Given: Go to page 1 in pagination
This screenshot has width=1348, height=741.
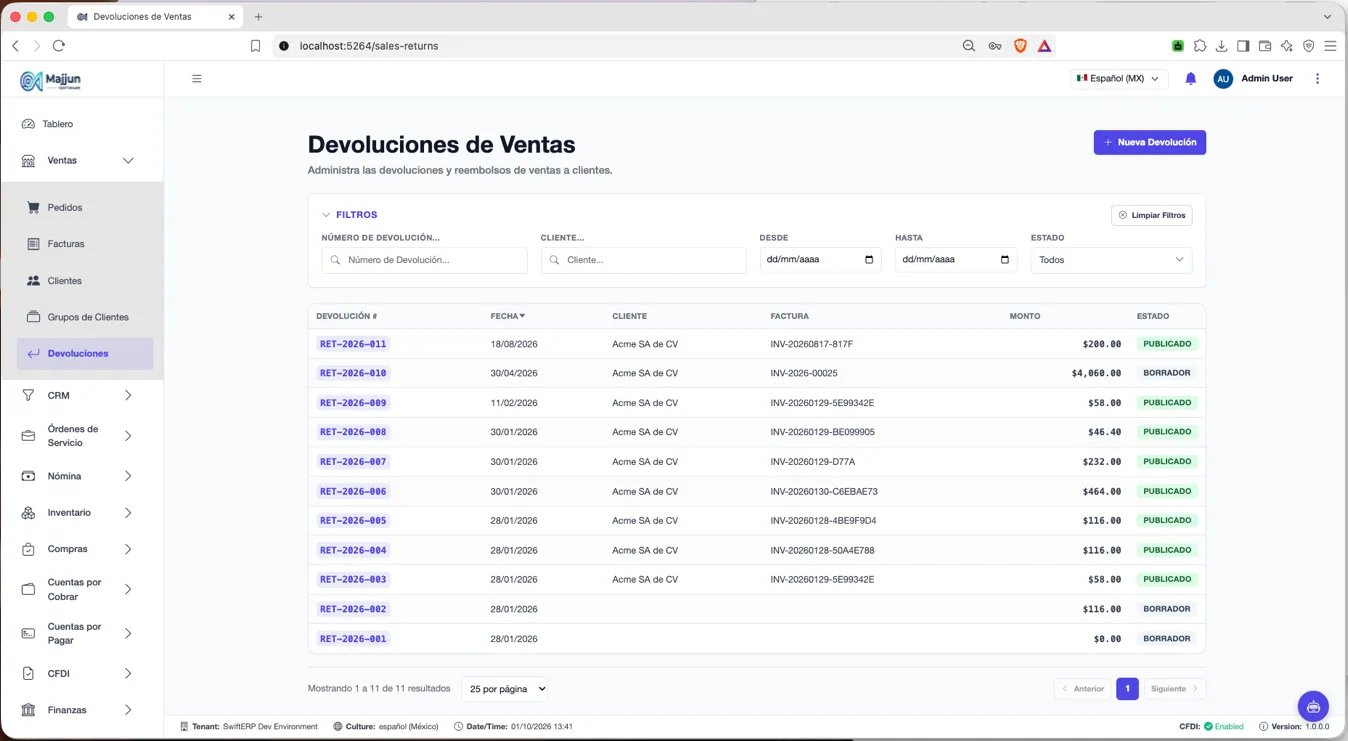Looking at the screenshot, I should coord(1127,689).
